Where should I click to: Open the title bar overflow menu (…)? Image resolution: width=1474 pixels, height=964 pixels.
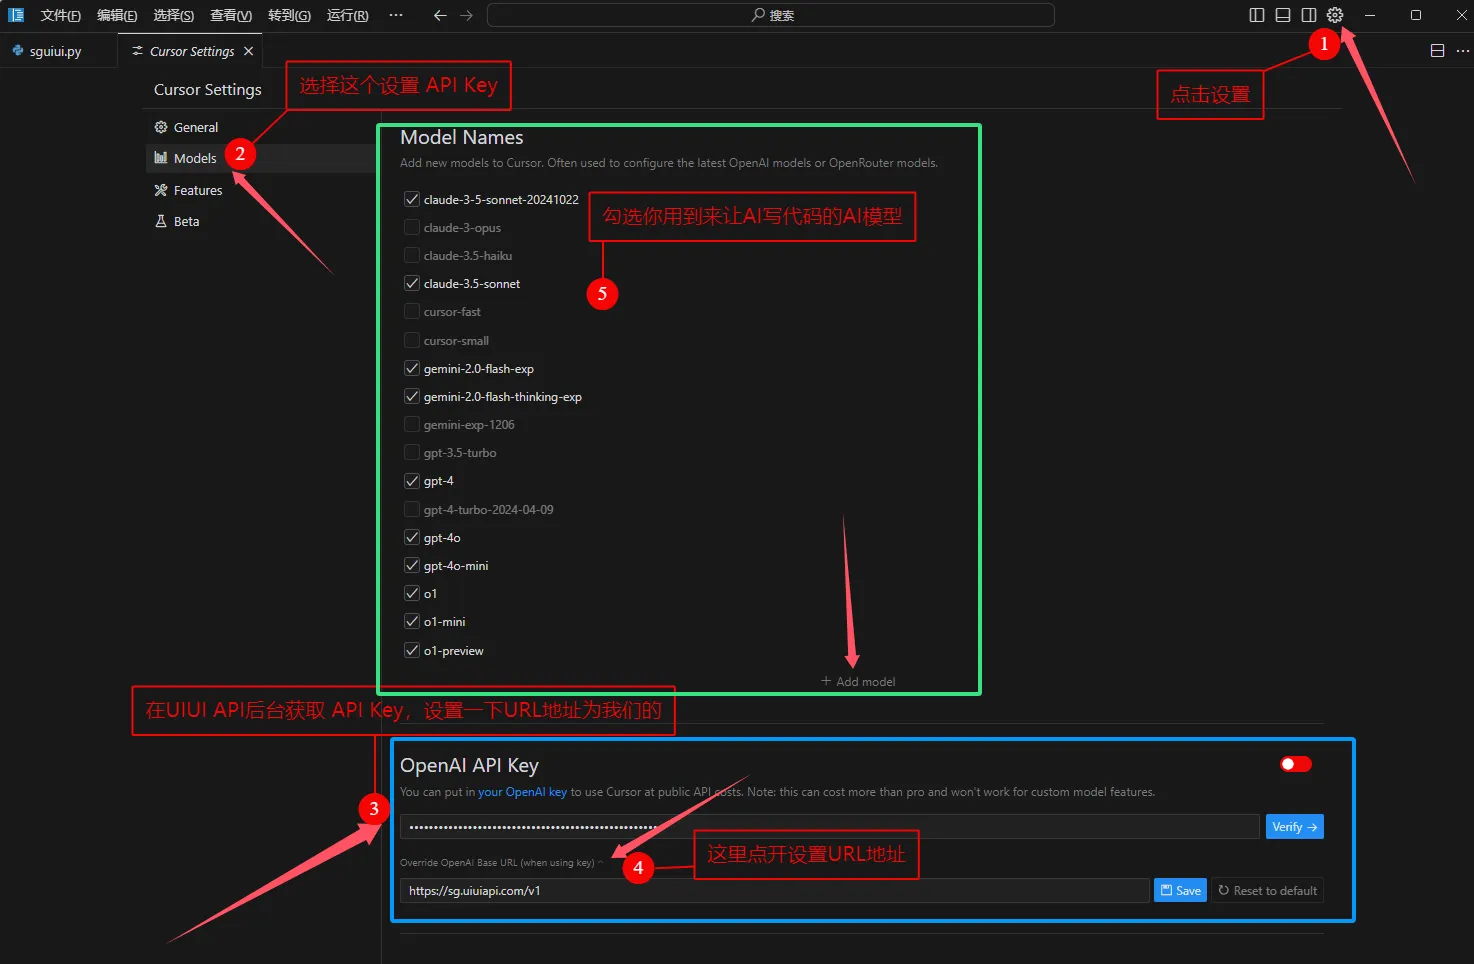click(x=396, y=15)
